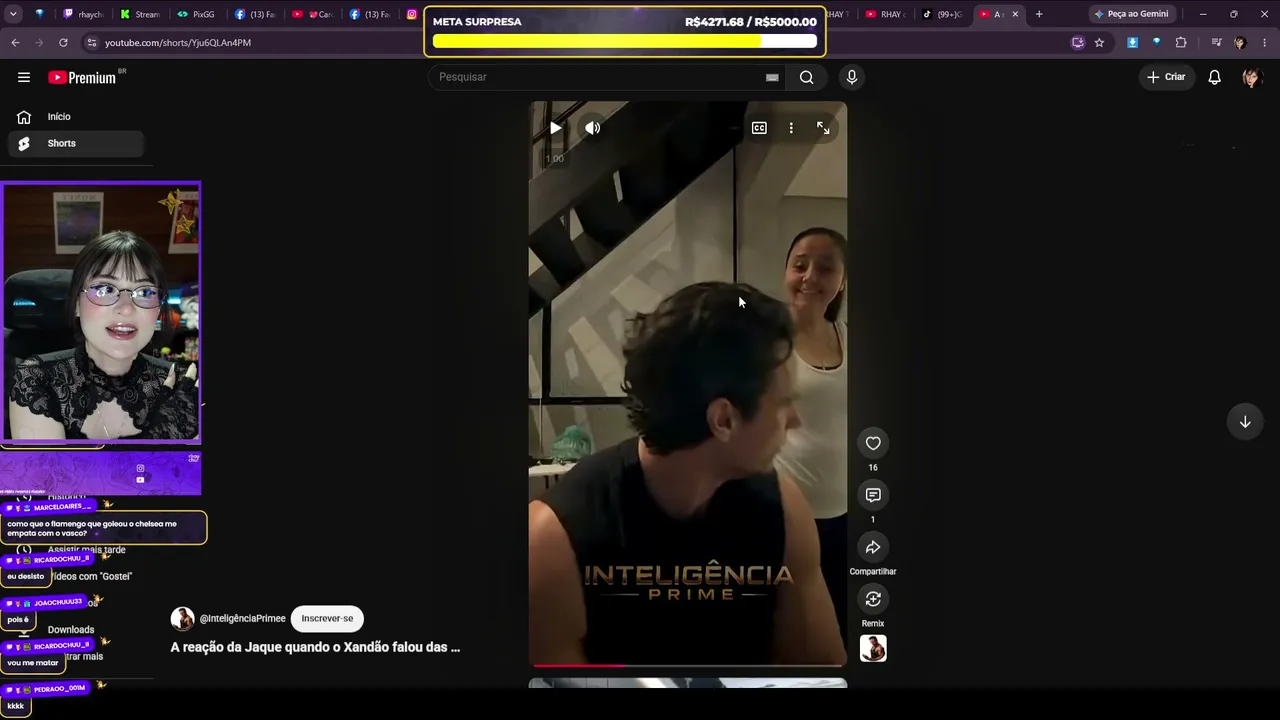
Task: Subscribe with the Inscrever-se button
Action: point(327,618)
